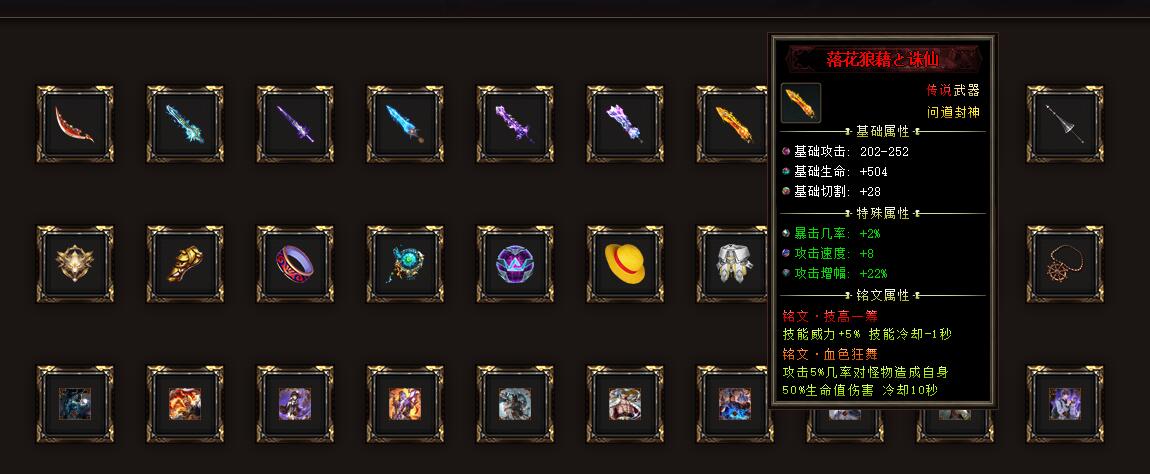The image size is (1150, 474).
Task: Open the golden emblem badge item
Action: coord(75,264)
